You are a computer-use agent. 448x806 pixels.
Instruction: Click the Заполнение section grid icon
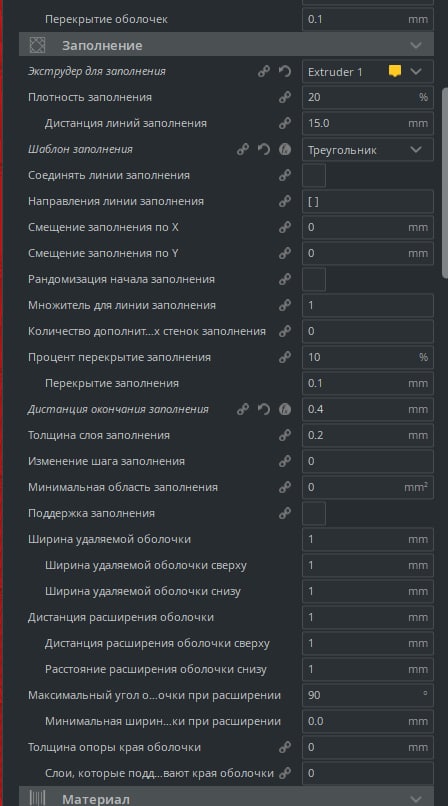point(37,45)
